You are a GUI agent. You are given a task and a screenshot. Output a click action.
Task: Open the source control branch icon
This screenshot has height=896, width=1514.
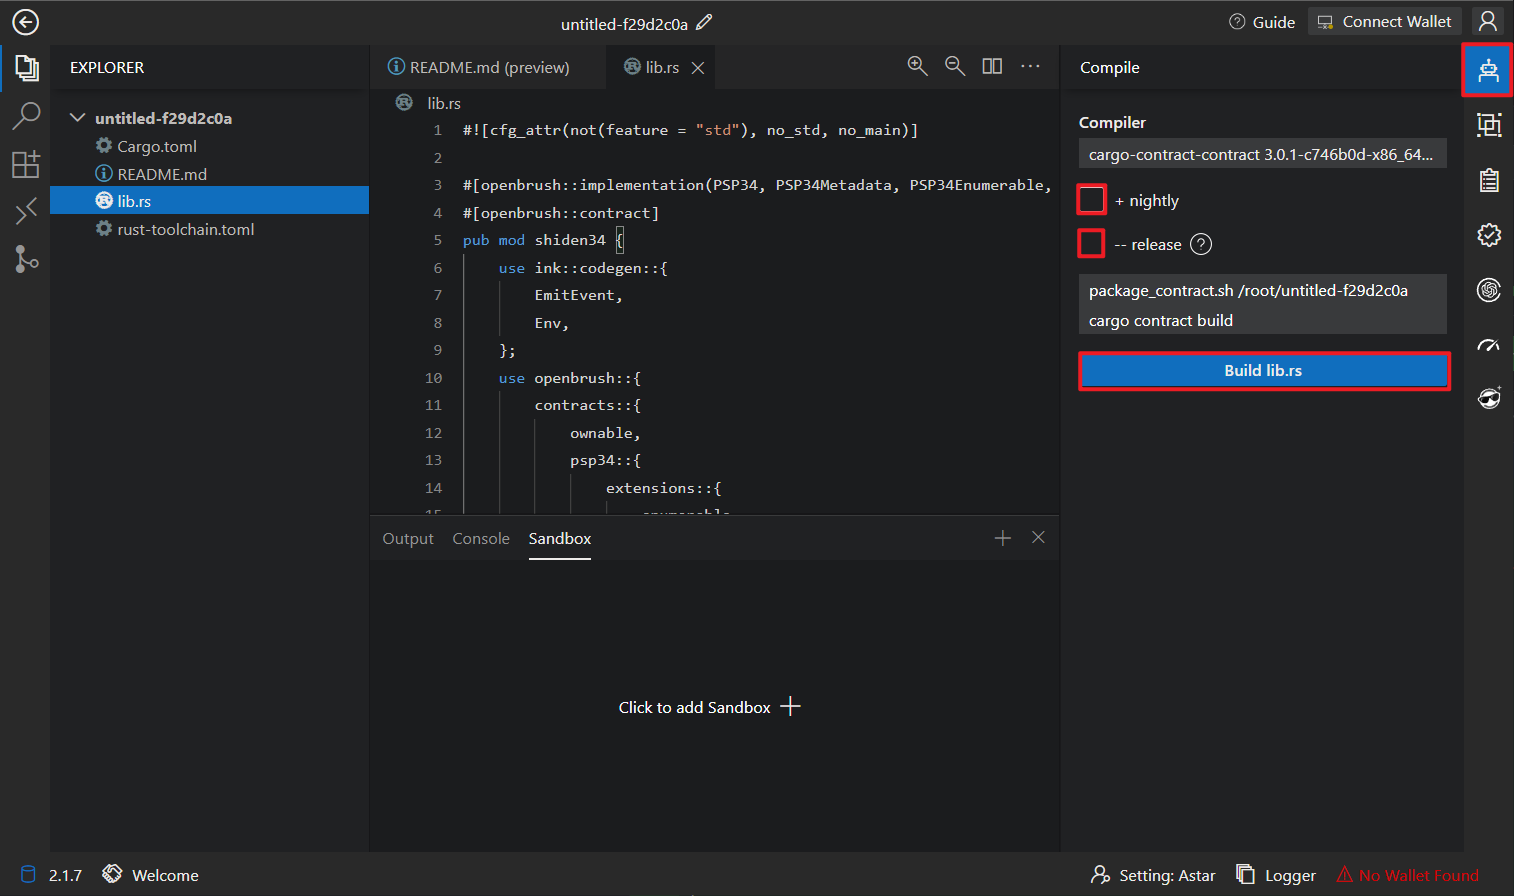click(x=26, y=259)
